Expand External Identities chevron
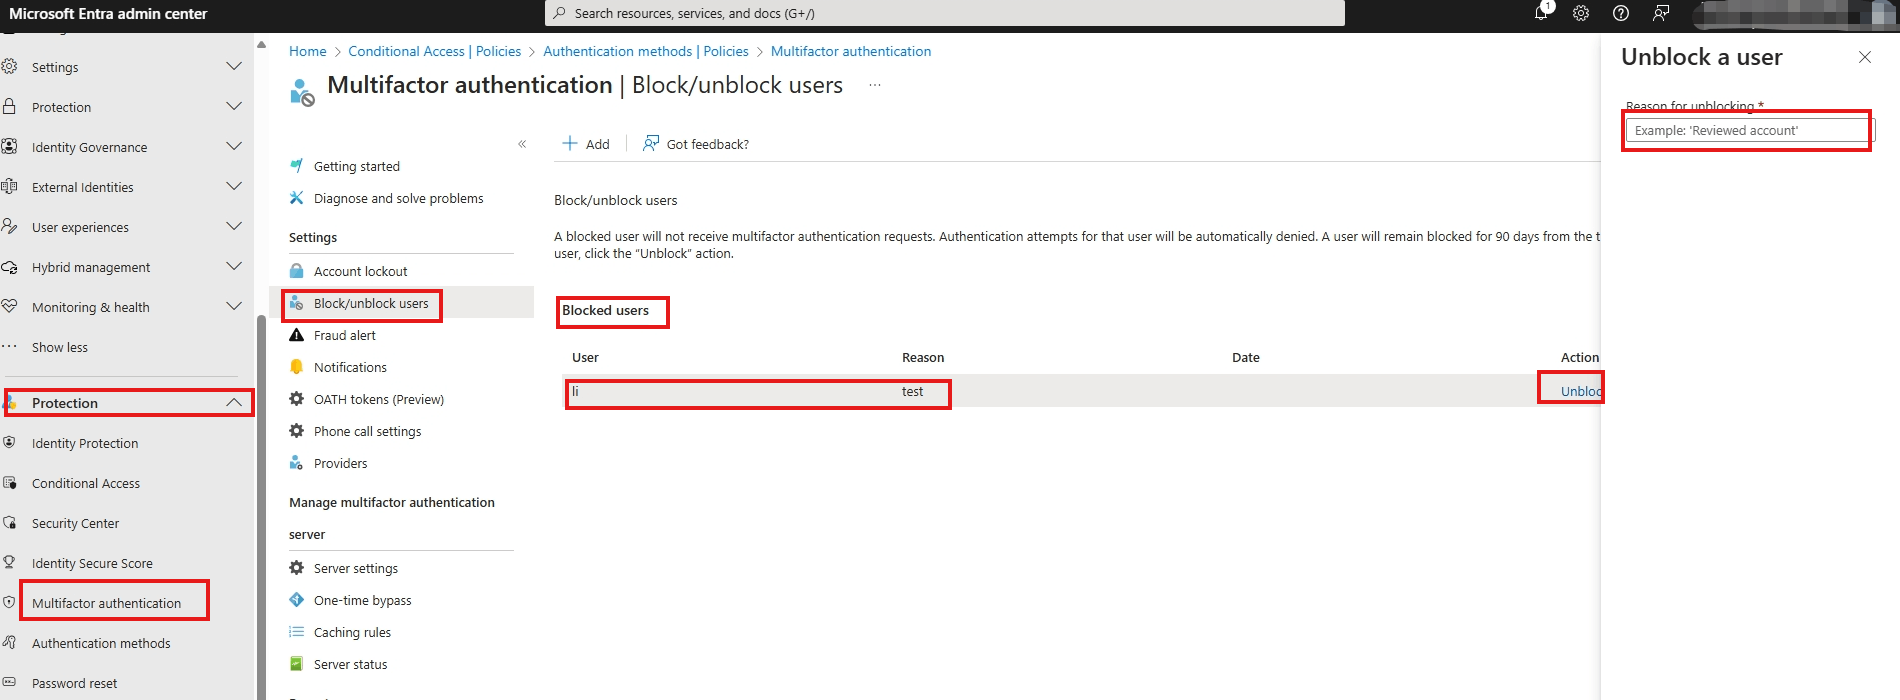Image resolution: width=1900 pixels, height=700 pixels. [234, 186]
